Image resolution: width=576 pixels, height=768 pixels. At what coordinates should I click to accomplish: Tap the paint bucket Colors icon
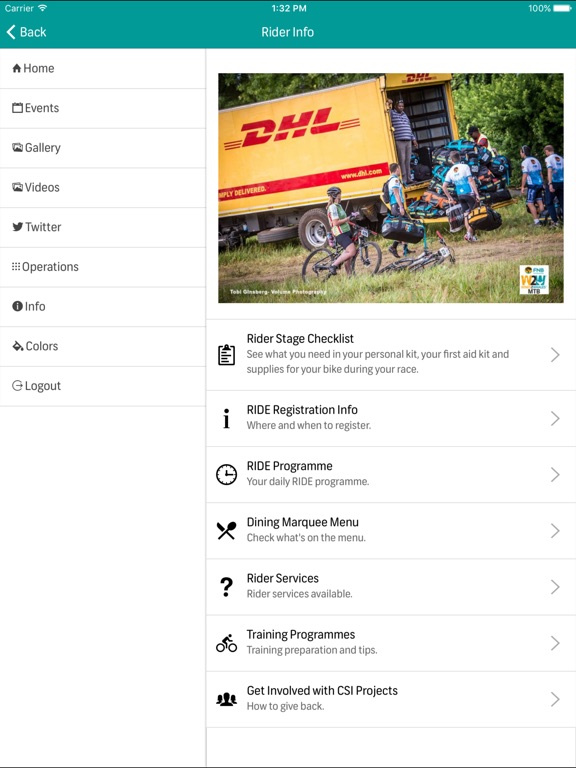pos(18,346)
